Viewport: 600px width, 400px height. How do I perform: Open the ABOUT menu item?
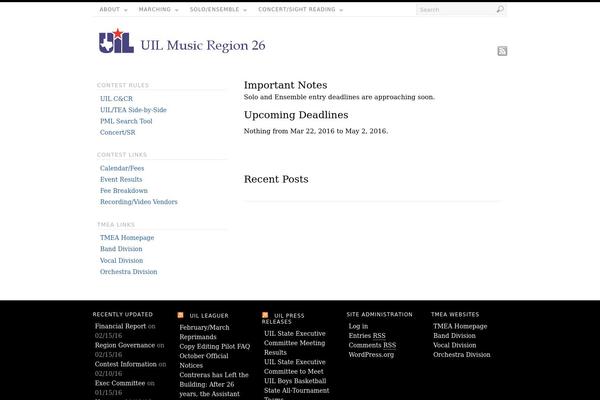110,9
